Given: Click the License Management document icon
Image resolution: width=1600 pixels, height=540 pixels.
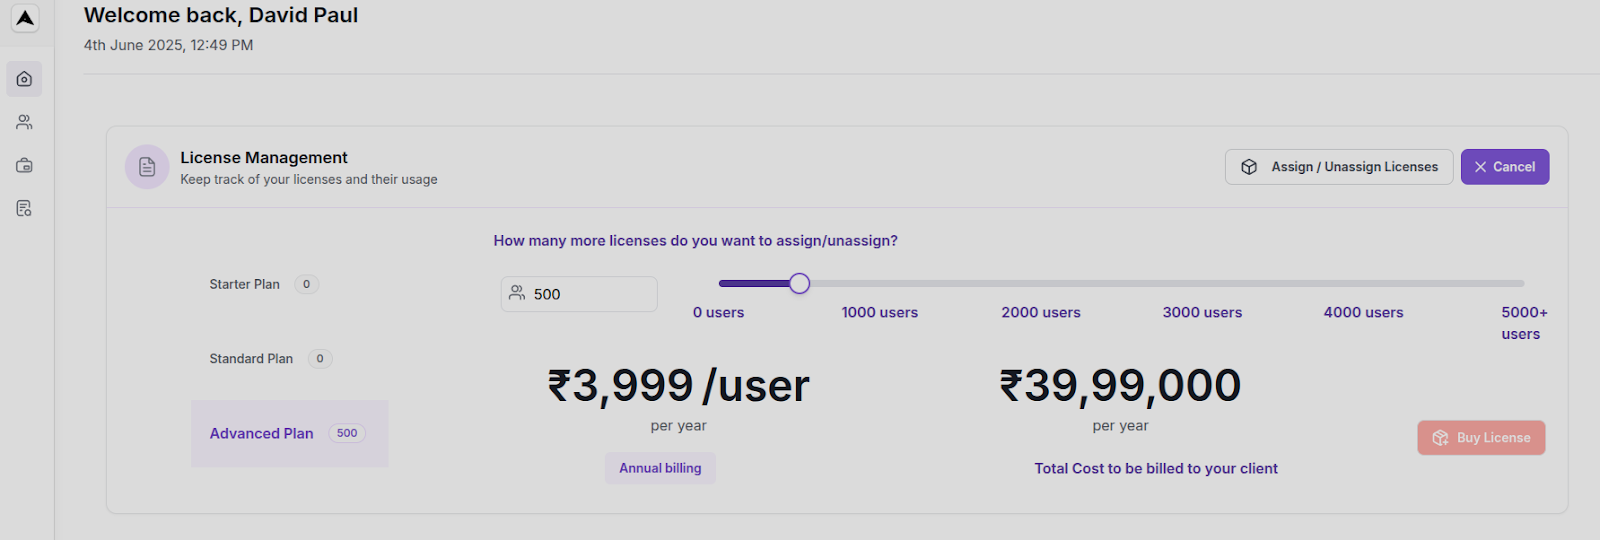Looking at the screenshot, I should pos(147,167).
